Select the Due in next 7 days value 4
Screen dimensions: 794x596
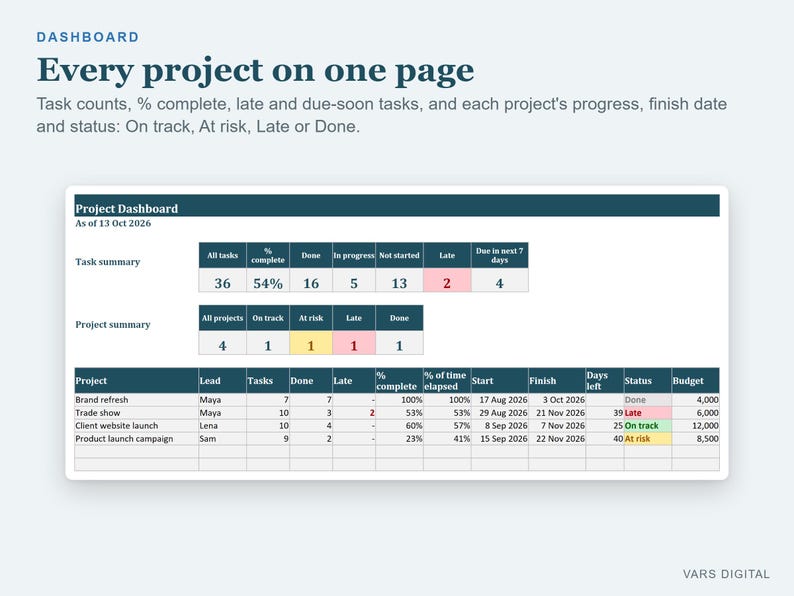pyautogui.click(x=499, y=281)
